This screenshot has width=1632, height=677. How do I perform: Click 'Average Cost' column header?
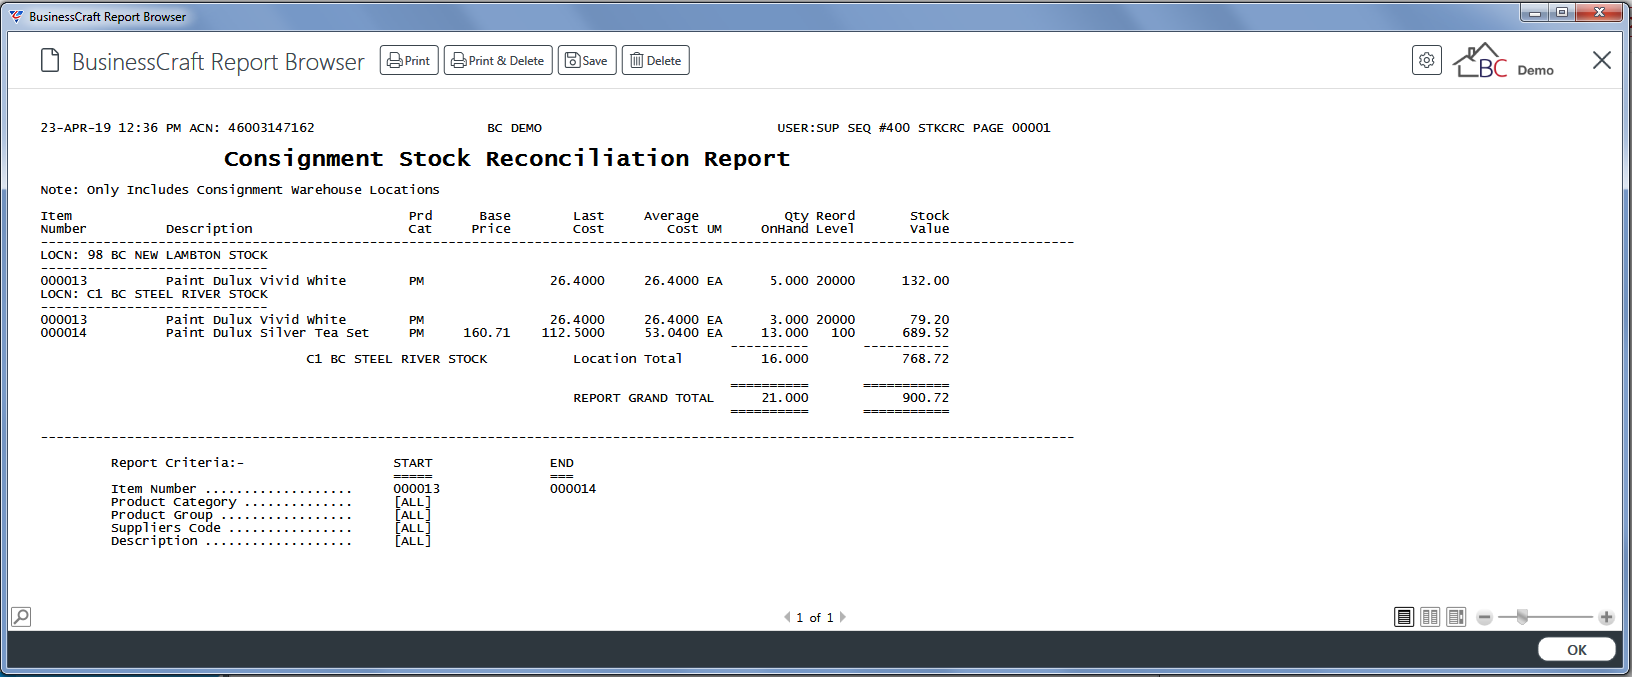[x=671, y=222]
